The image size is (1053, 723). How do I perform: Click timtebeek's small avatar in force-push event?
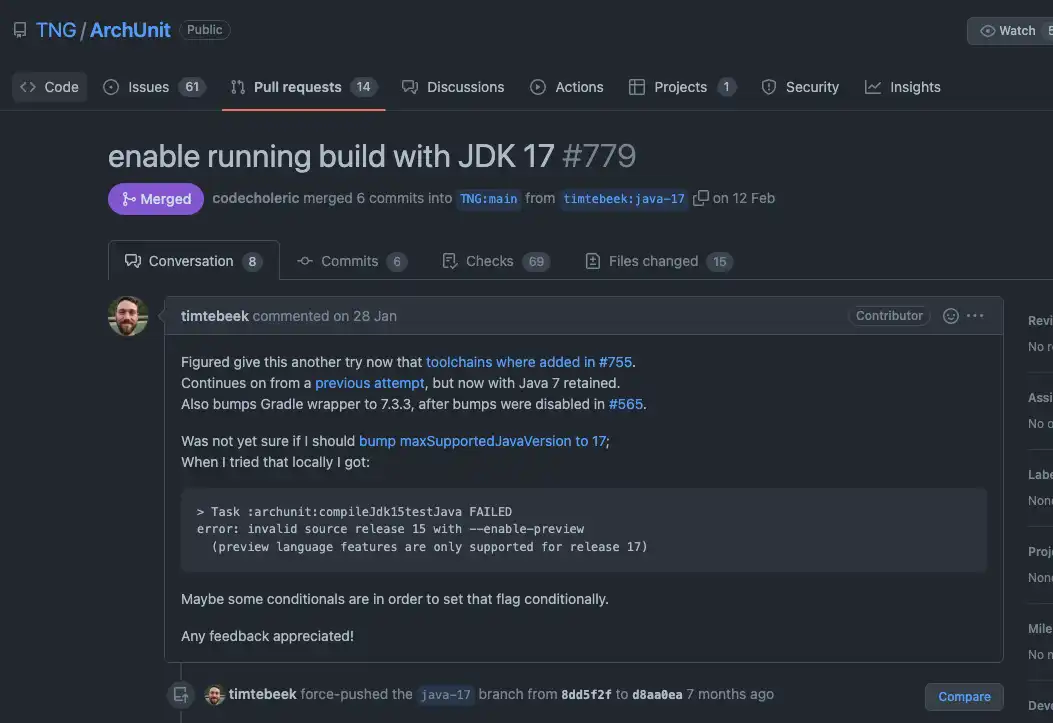[x=214, y=695]
